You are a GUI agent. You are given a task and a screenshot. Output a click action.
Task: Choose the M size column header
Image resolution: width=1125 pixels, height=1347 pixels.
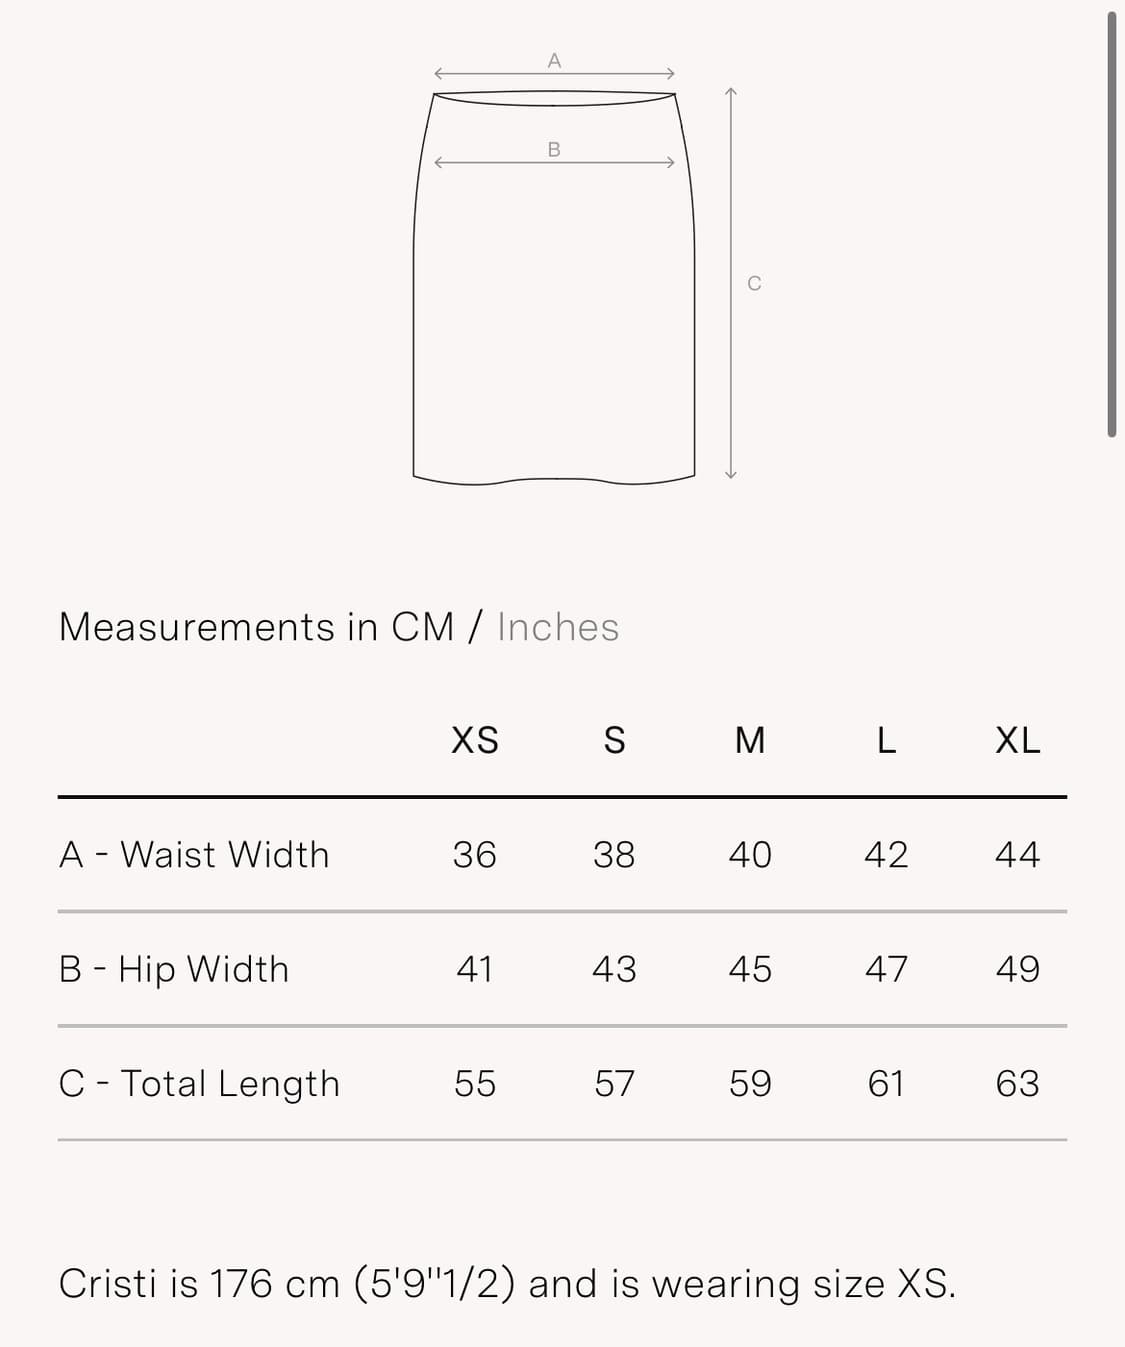750,741
